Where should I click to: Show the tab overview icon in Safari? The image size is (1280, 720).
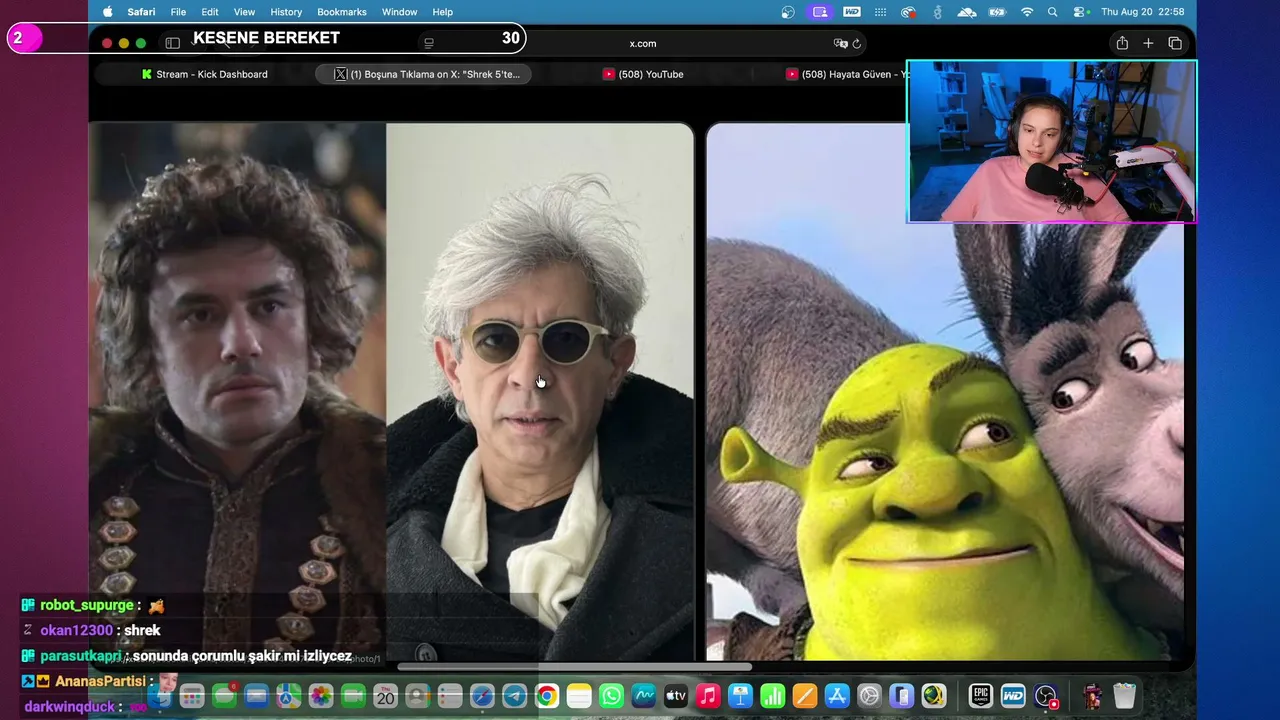1175,43
